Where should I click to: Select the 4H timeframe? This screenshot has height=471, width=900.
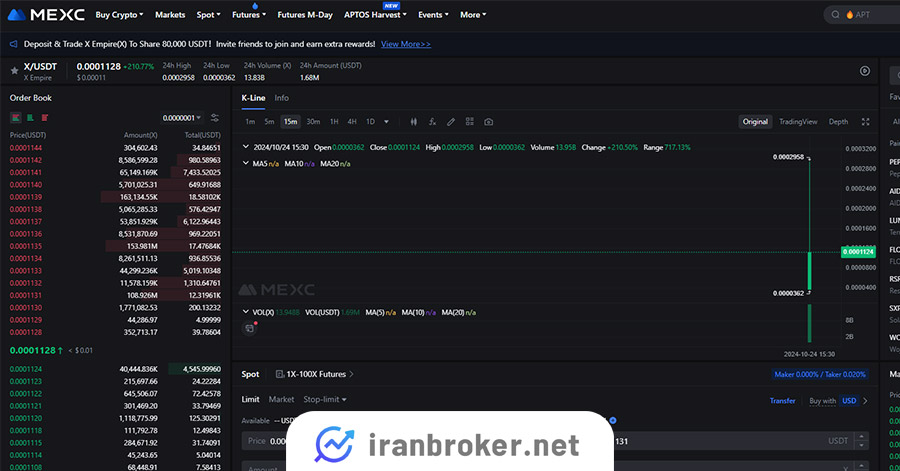[352, 122]
